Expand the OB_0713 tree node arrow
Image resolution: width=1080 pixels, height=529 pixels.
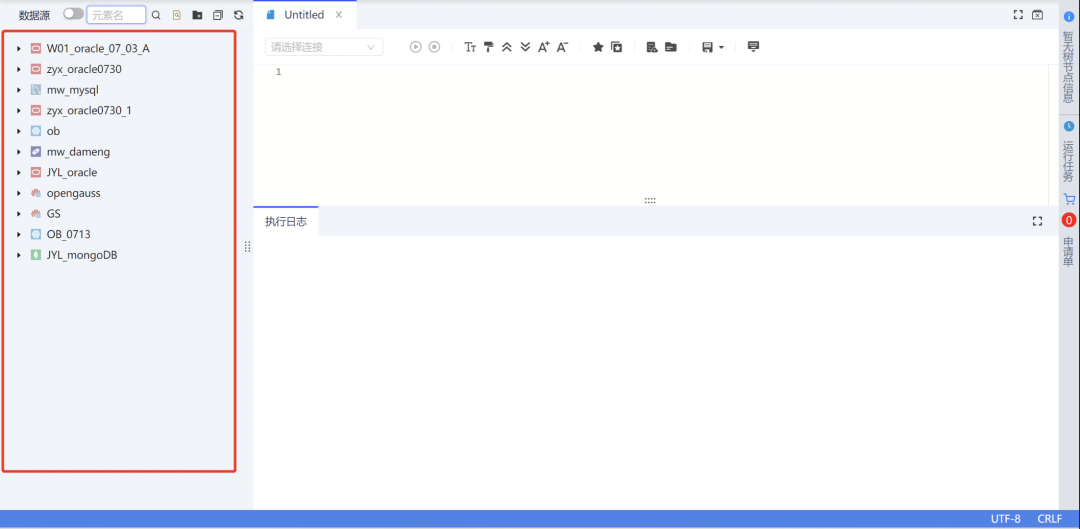pyautogui.click(x=19, y=235)
